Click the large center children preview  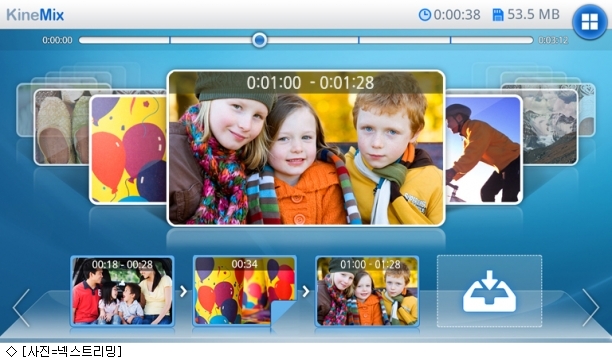[306, 148]
